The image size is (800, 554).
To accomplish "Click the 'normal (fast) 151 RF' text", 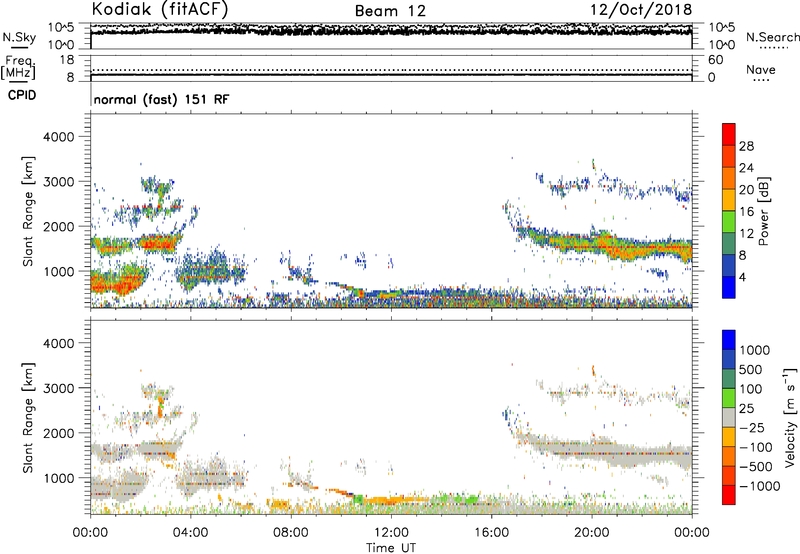I will click(162, 99).
